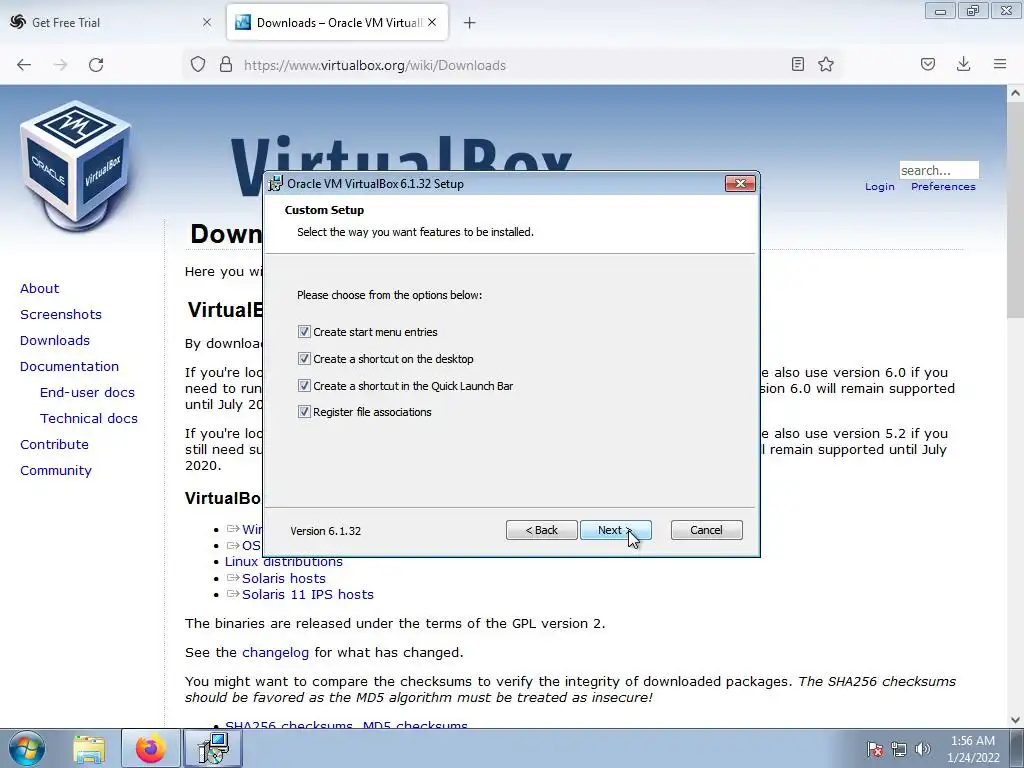Viewport: 1024px width, 768px height.
Task: Open the Action Center flag icon
Action: point(874,749)
